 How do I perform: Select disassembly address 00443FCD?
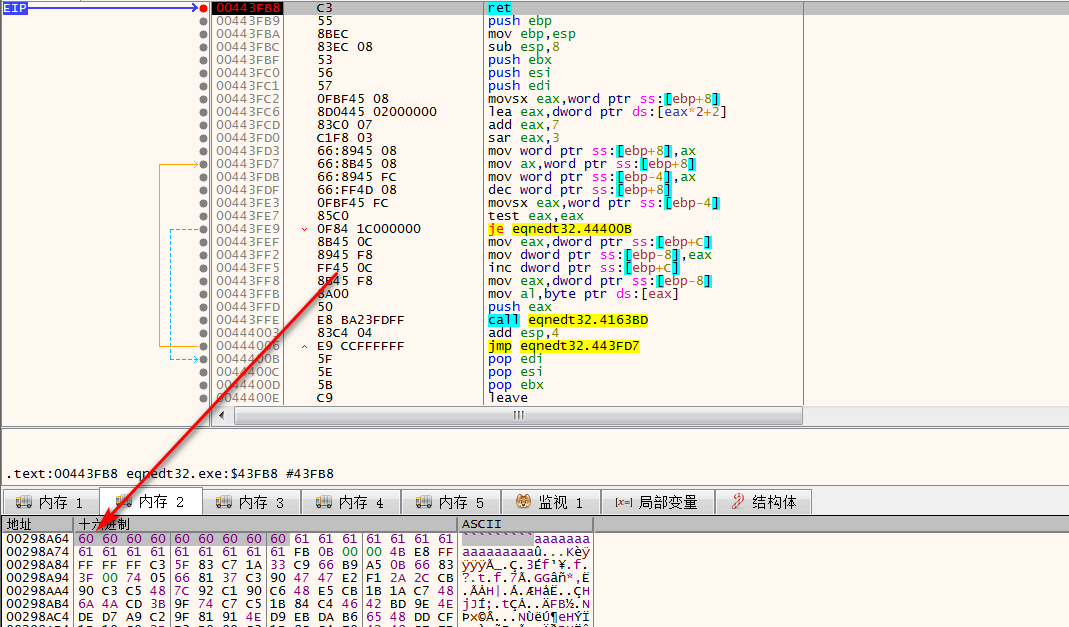(248, 125)
